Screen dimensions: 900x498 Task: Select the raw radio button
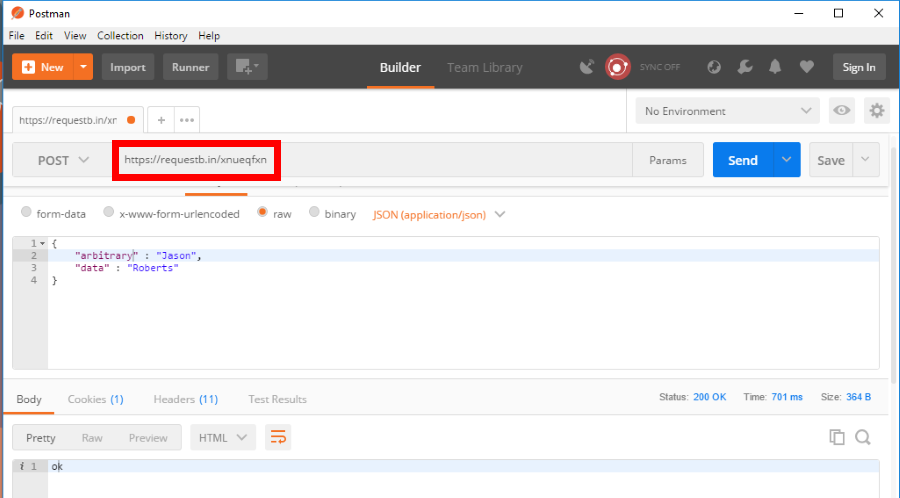click(x=262, y=212)
